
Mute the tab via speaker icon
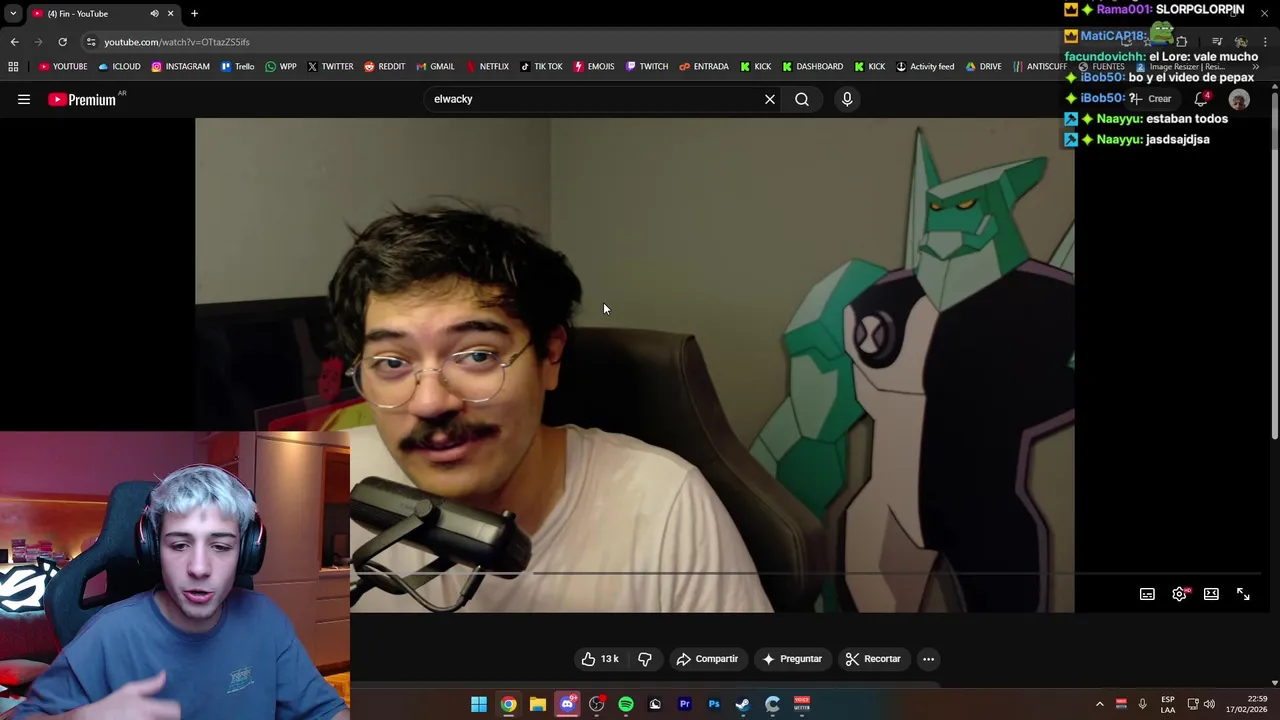154,14
